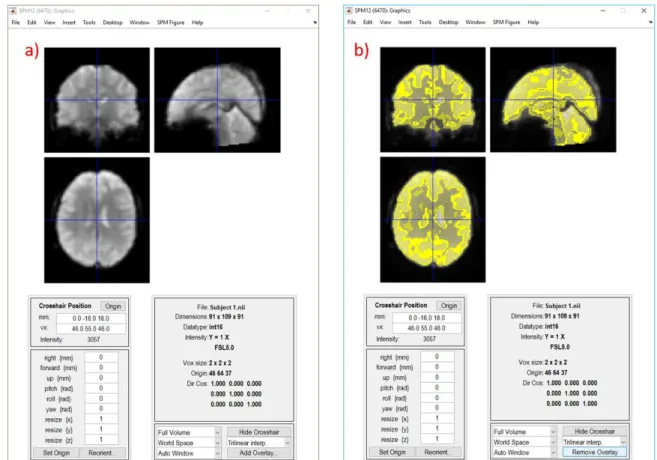Expand Full Volume dropdown in left window
Screen dimensions: 657x460
point(217,432)
